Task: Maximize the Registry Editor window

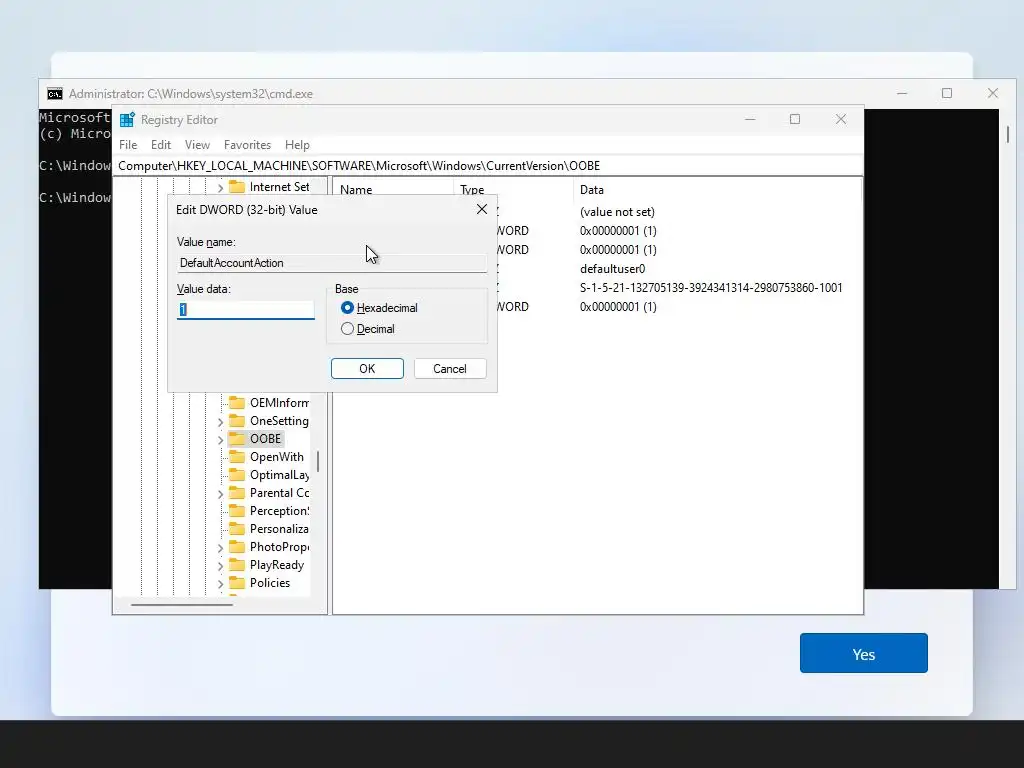Action: click(x=795, y=119)
